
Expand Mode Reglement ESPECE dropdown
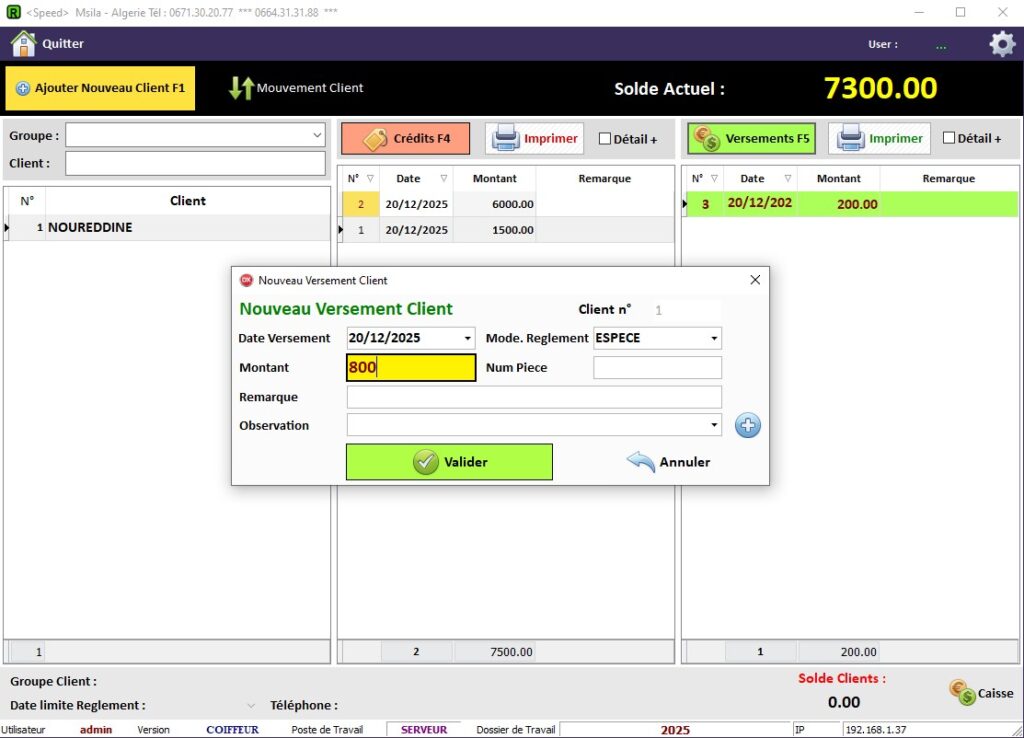coord(714,339)
